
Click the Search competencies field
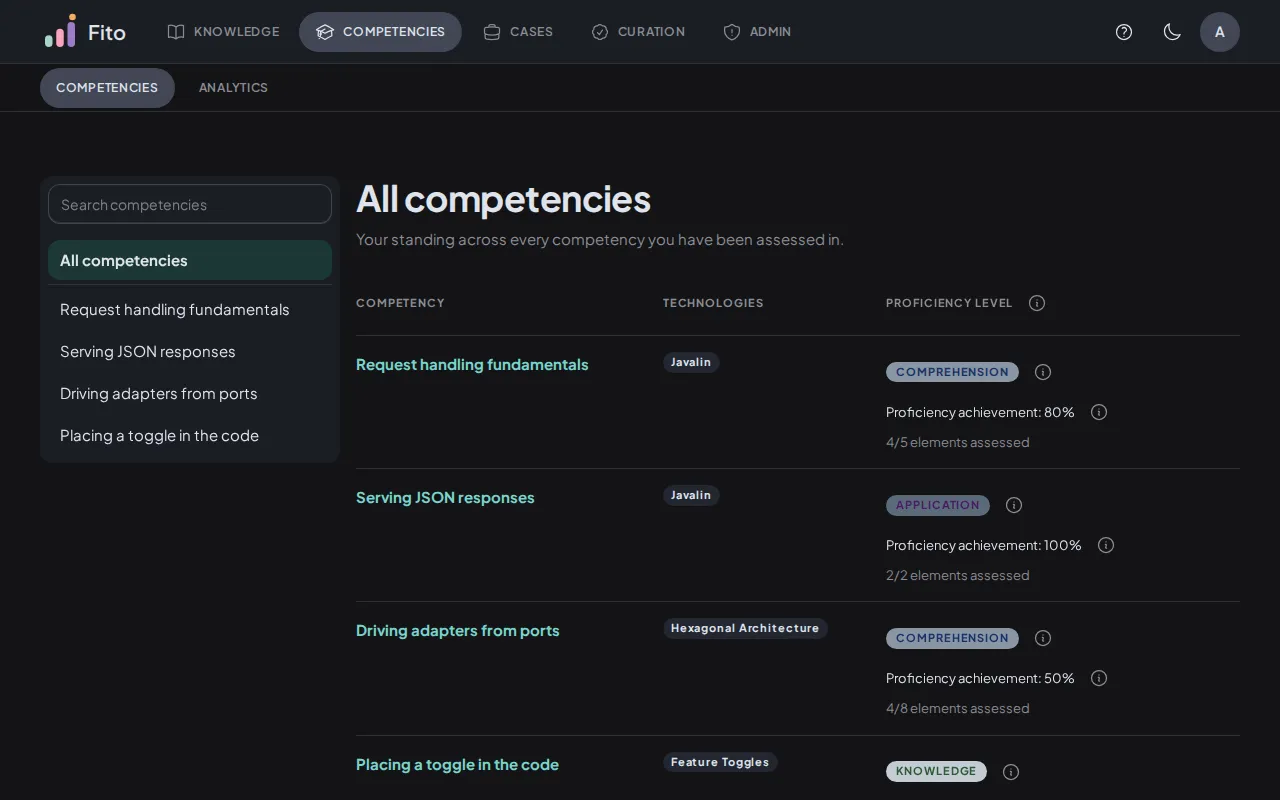coord(190,204)
